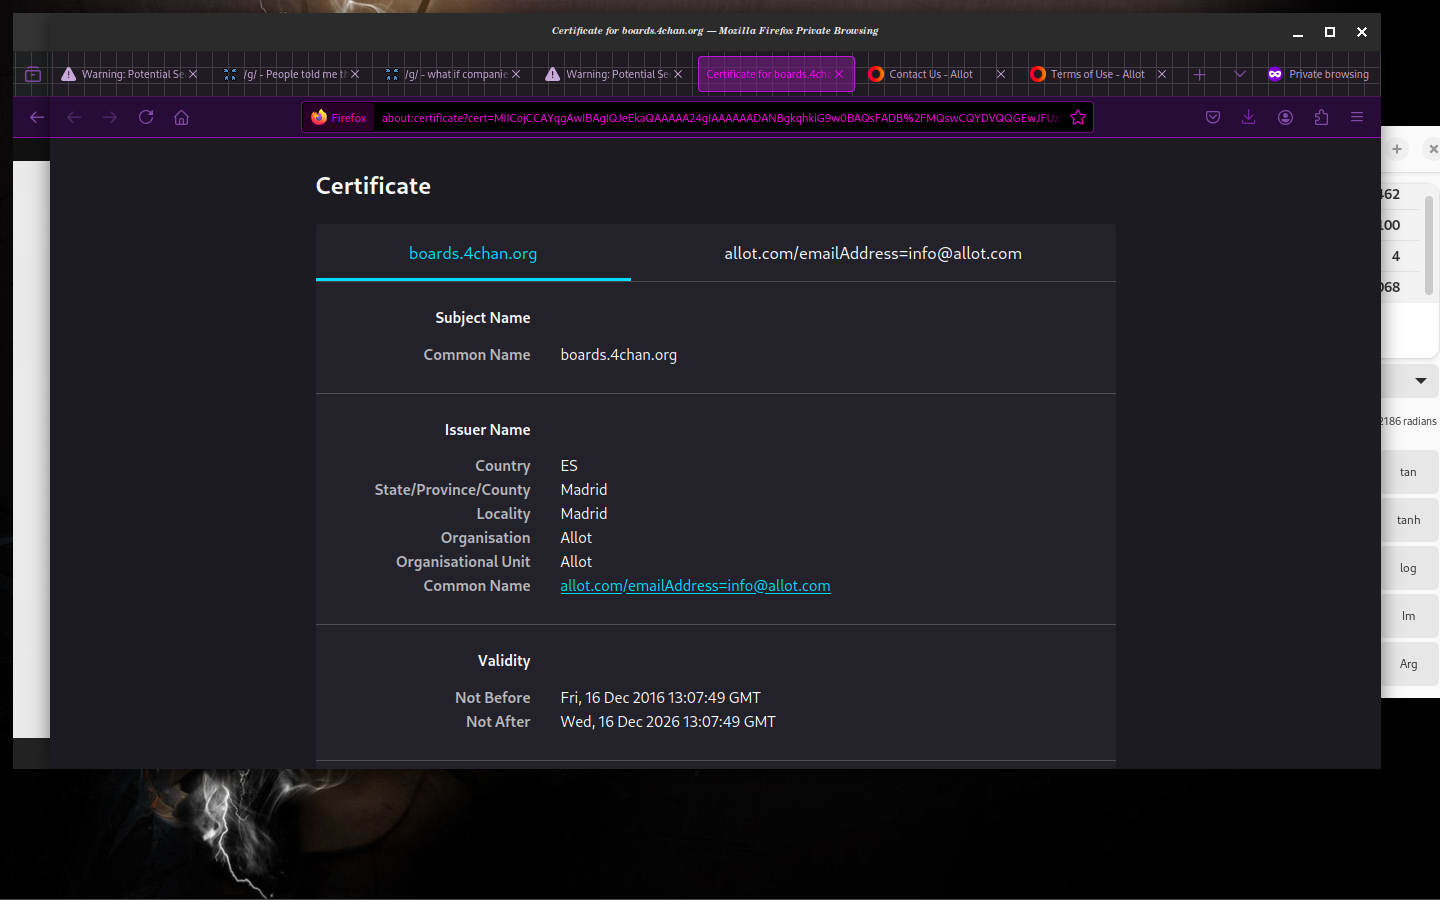Go back using the back arrow

point(37,117)
